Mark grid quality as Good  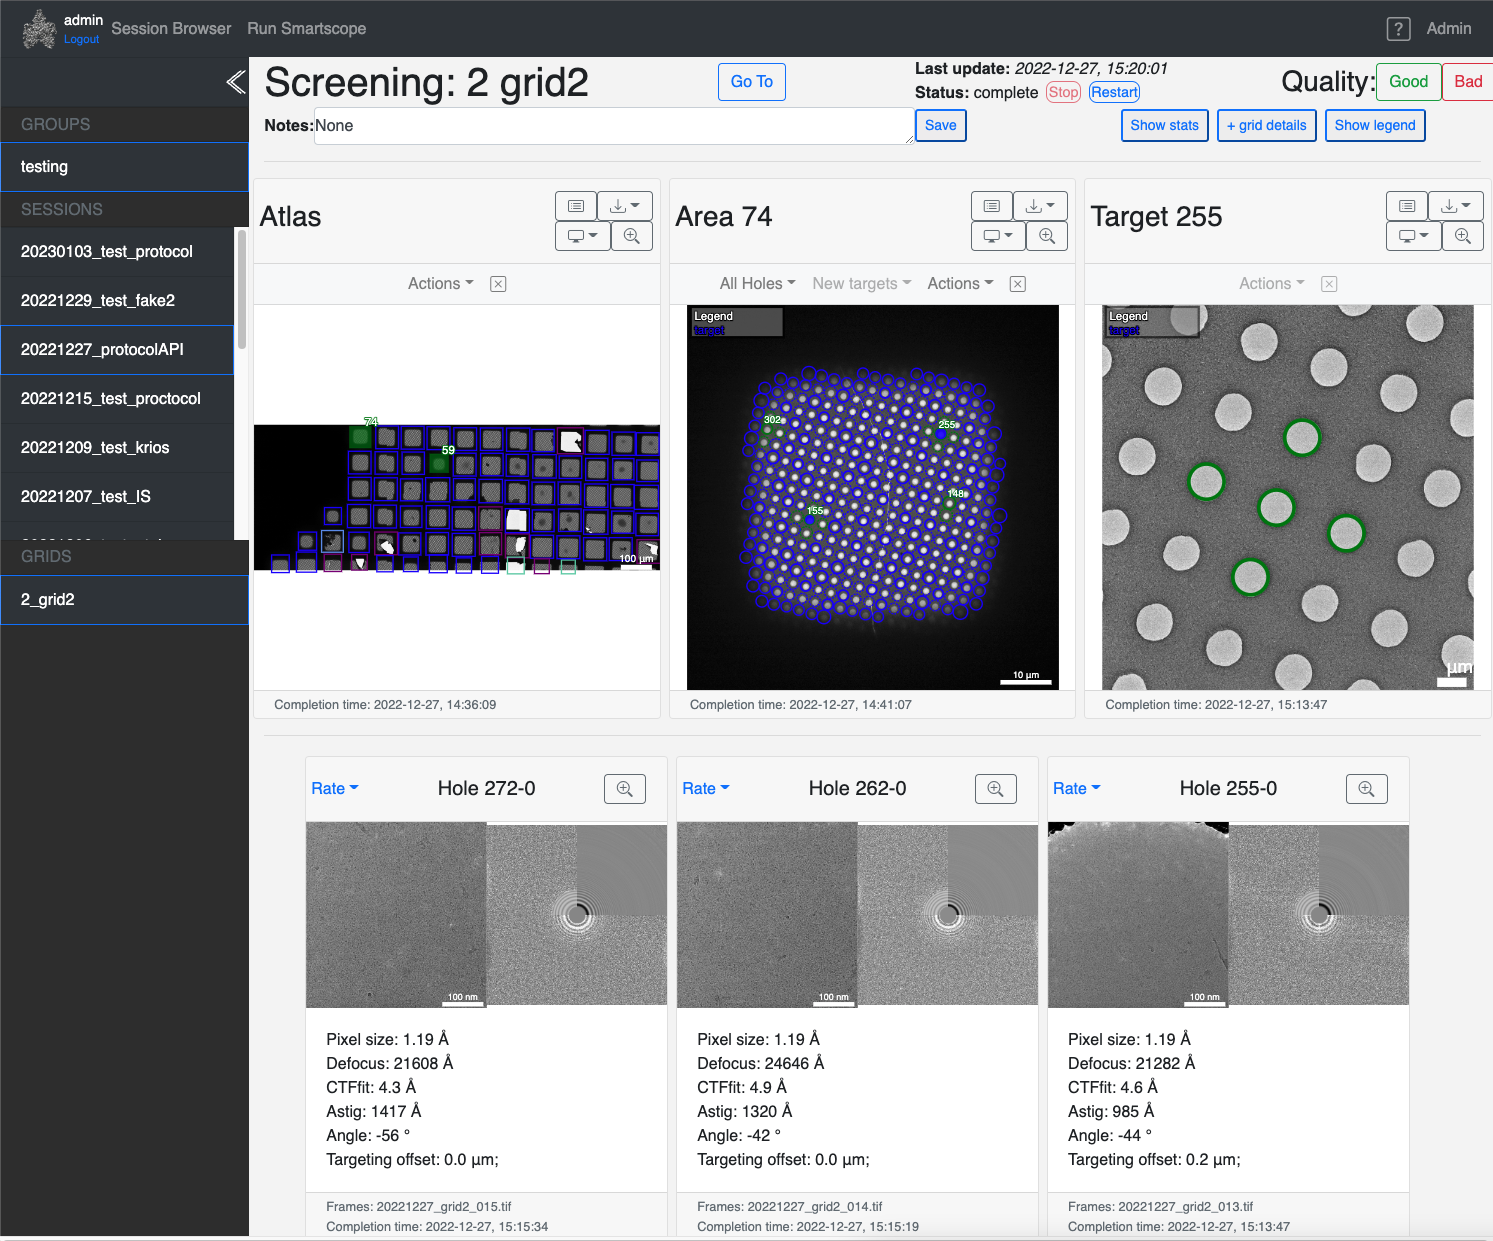(1408, 82)
